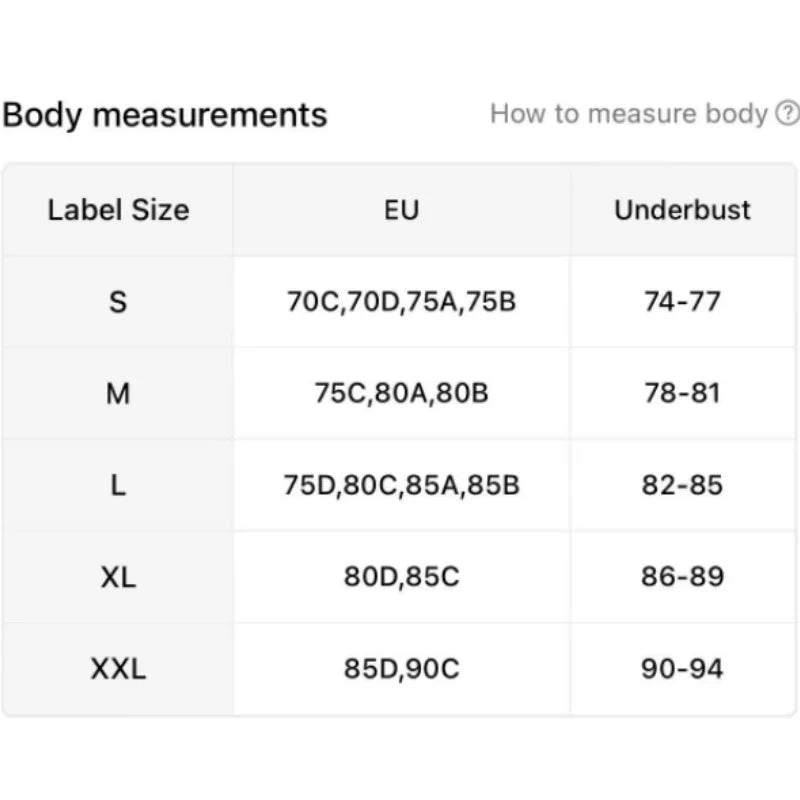800x800 pixels.
Task: Select the Underbust column header
Action: [682, 210]
